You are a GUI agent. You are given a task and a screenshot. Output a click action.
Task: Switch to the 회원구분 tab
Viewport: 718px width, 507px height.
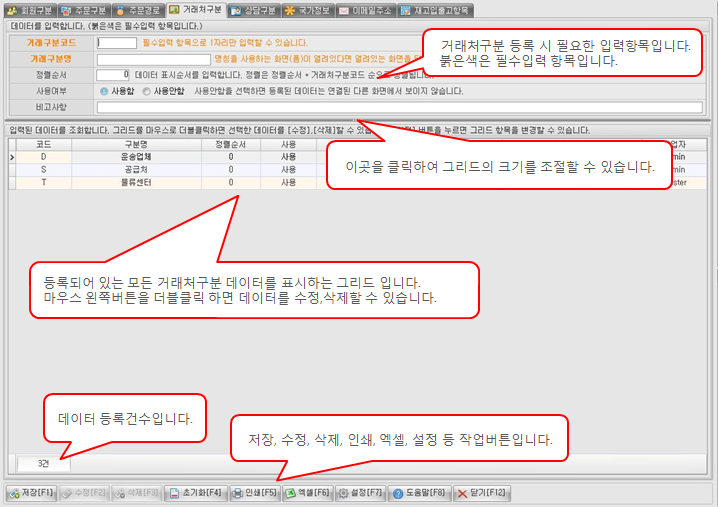pyautogui.click(x=30, y=10)
